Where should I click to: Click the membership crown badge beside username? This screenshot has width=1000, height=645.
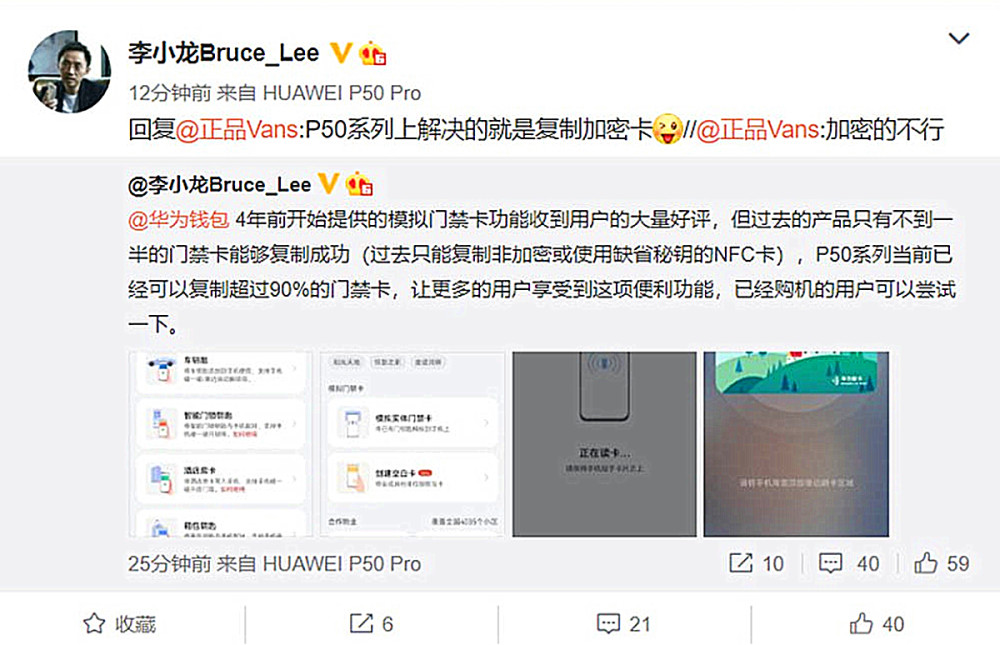point(372,53)
